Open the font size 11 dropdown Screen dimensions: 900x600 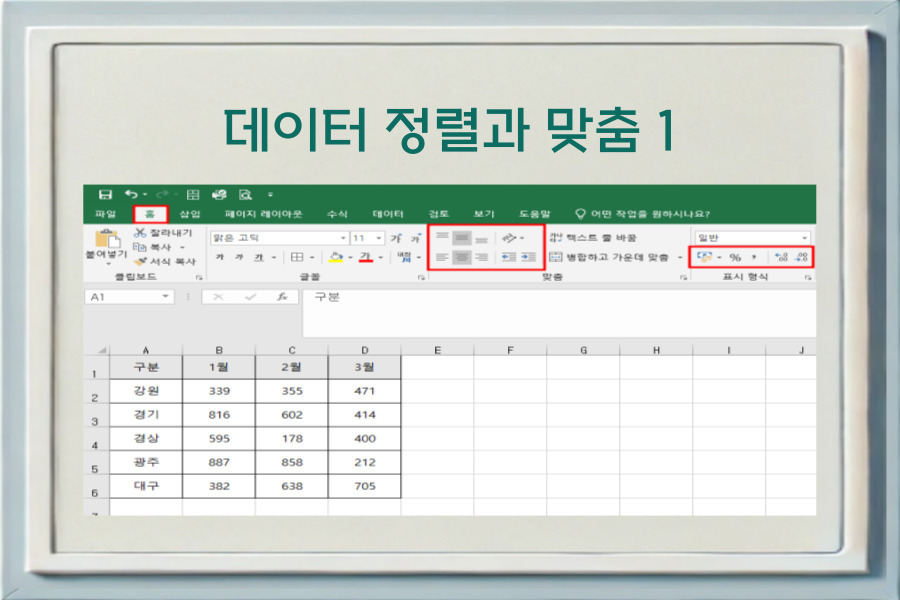coord(379,238)
